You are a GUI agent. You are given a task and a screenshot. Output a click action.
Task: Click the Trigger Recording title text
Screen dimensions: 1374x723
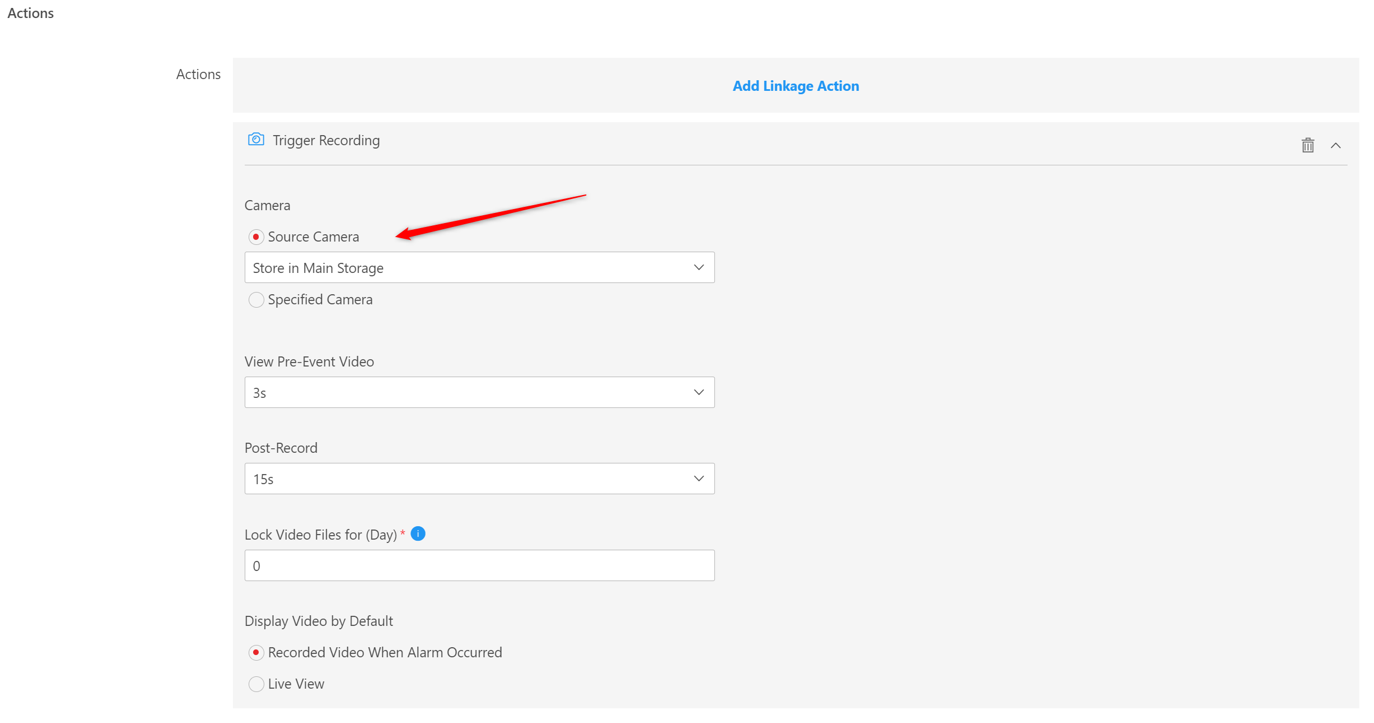(326, 141)
